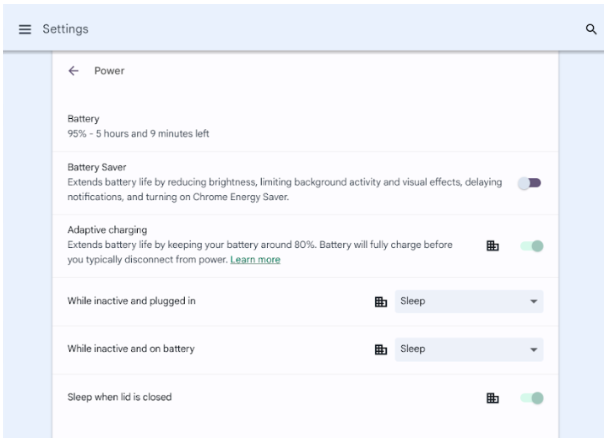The width and height of the screenshot is (604, 442).
Task: Click the While inactive and plugged in label
Action: click(131, 300)
